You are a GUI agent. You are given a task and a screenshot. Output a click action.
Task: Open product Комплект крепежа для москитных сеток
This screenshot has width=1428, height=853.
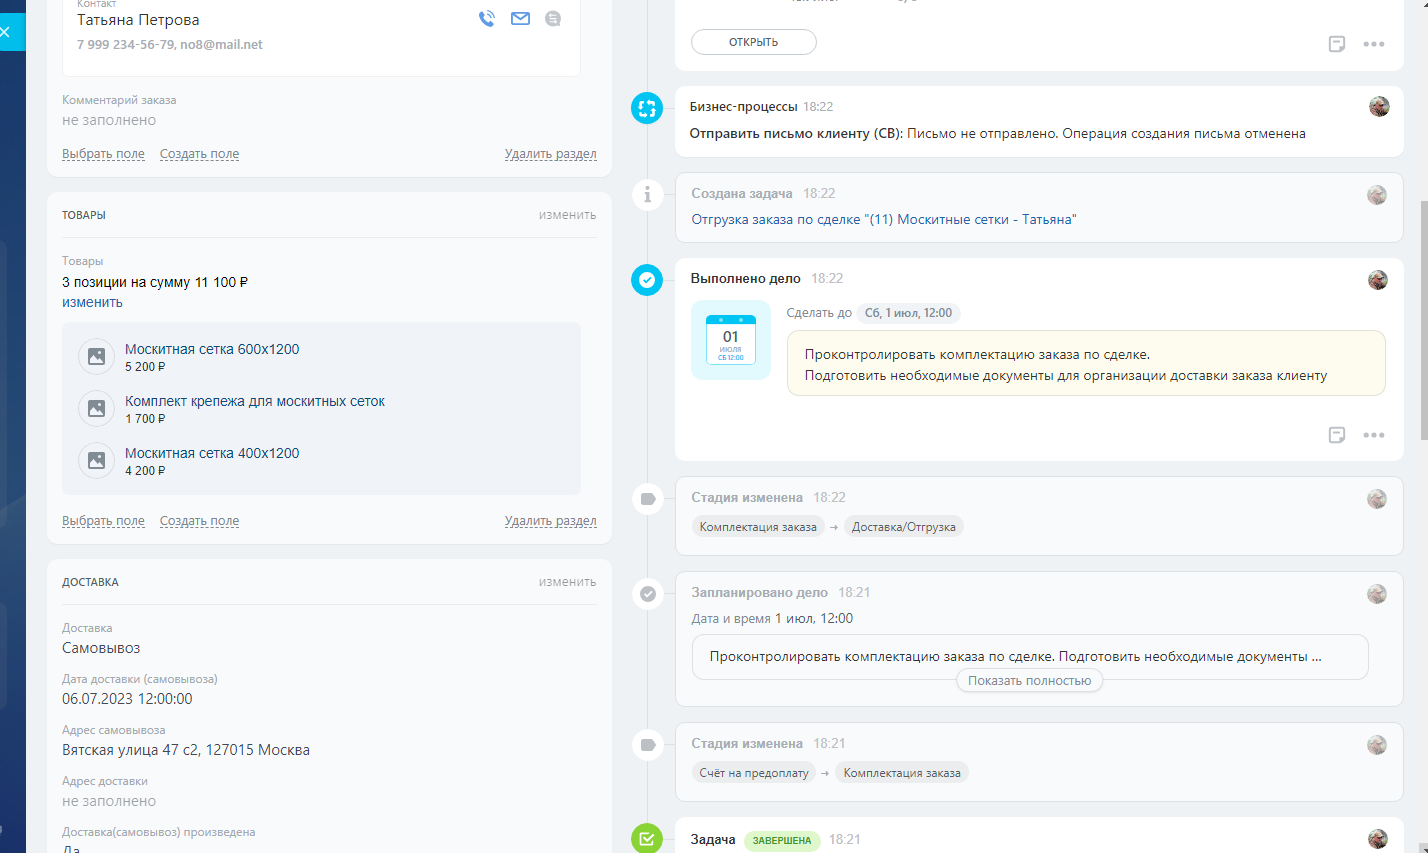pyautogui.click(x=255, y=401)
